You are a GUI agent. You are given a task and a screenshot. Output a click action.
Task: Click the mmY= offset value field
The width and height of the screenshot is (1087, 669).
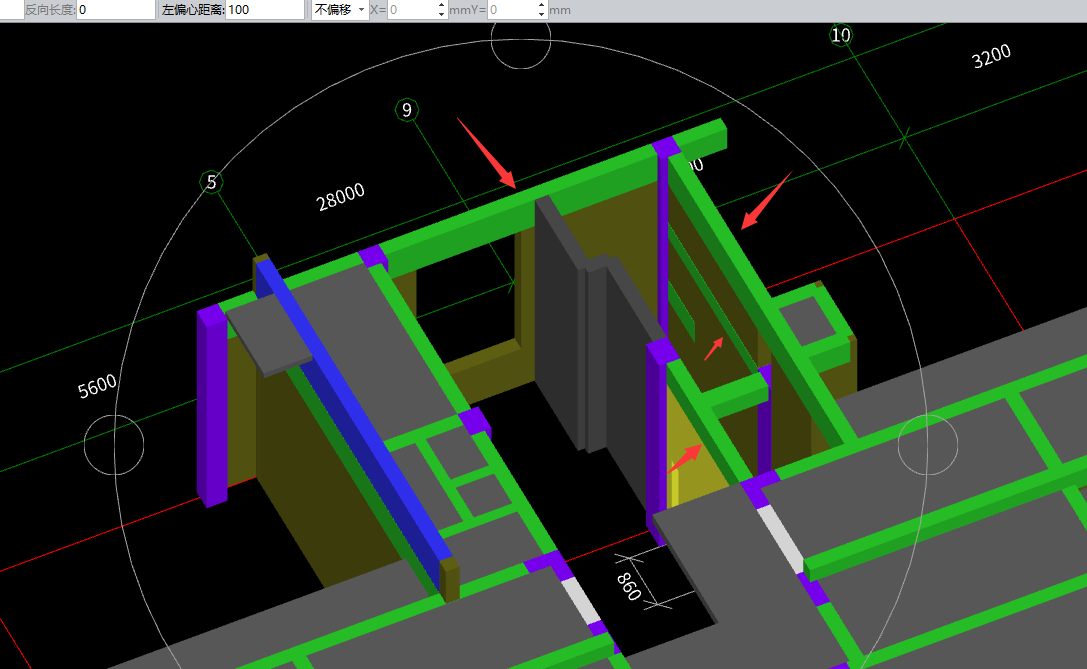[x=512, y=10]
